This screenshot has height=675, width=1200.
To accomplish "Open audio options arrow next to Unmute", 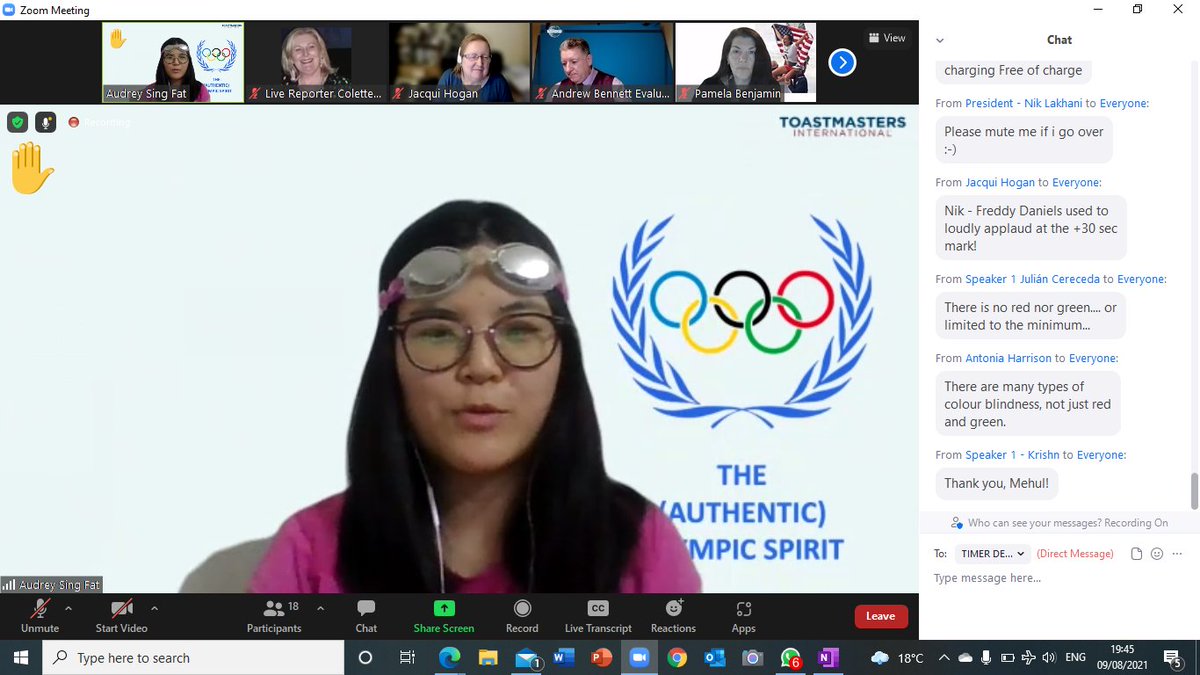I will pyautogui.click(x=68, y=607).
